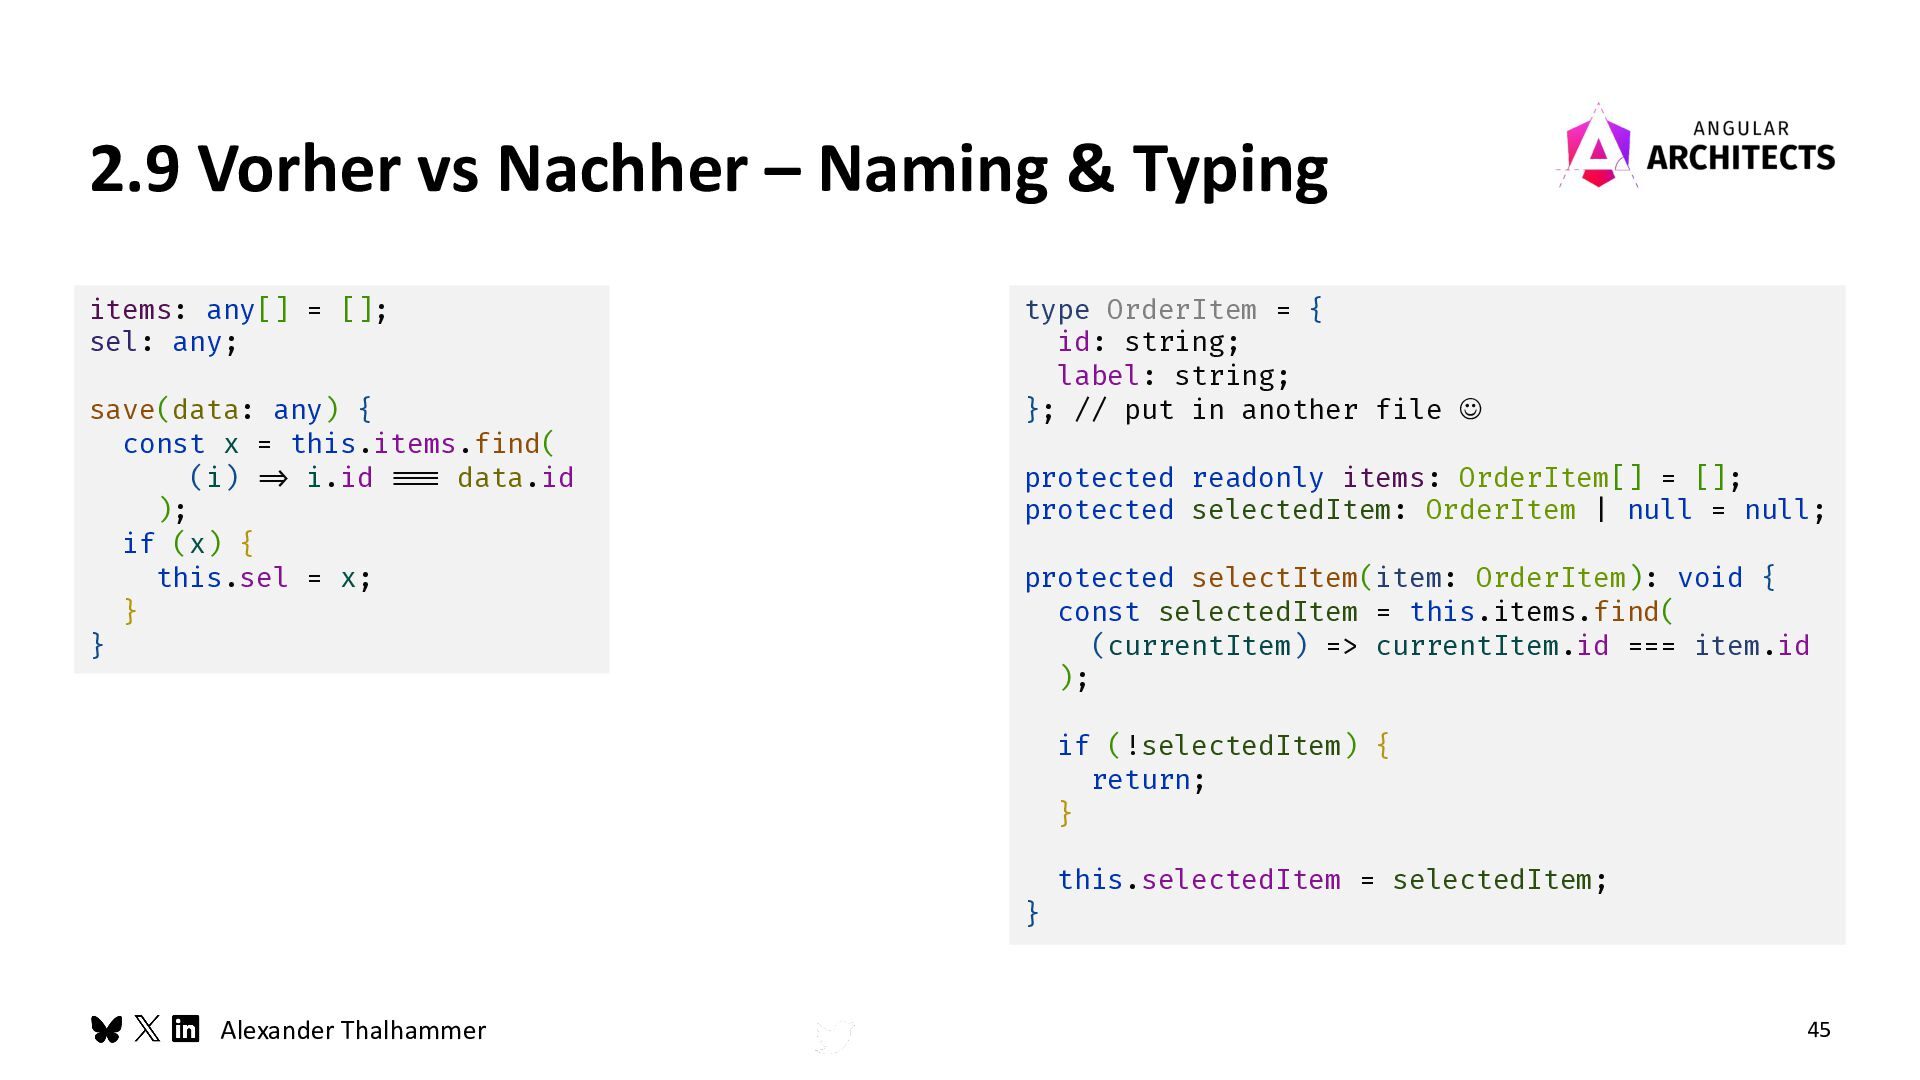The width and height of the screenshot is (1920, 1080).
Task: Click 'sel: any;' declaration
Action: [163, 342]
